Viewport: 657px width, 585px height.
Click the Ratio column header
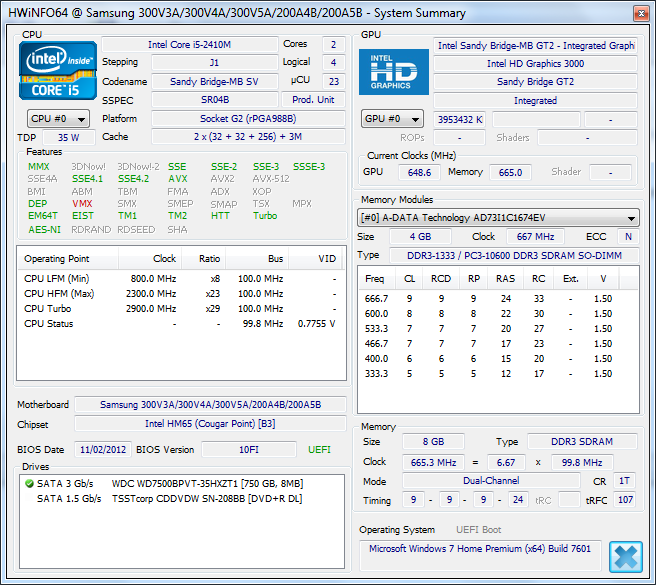pos(204,259)
